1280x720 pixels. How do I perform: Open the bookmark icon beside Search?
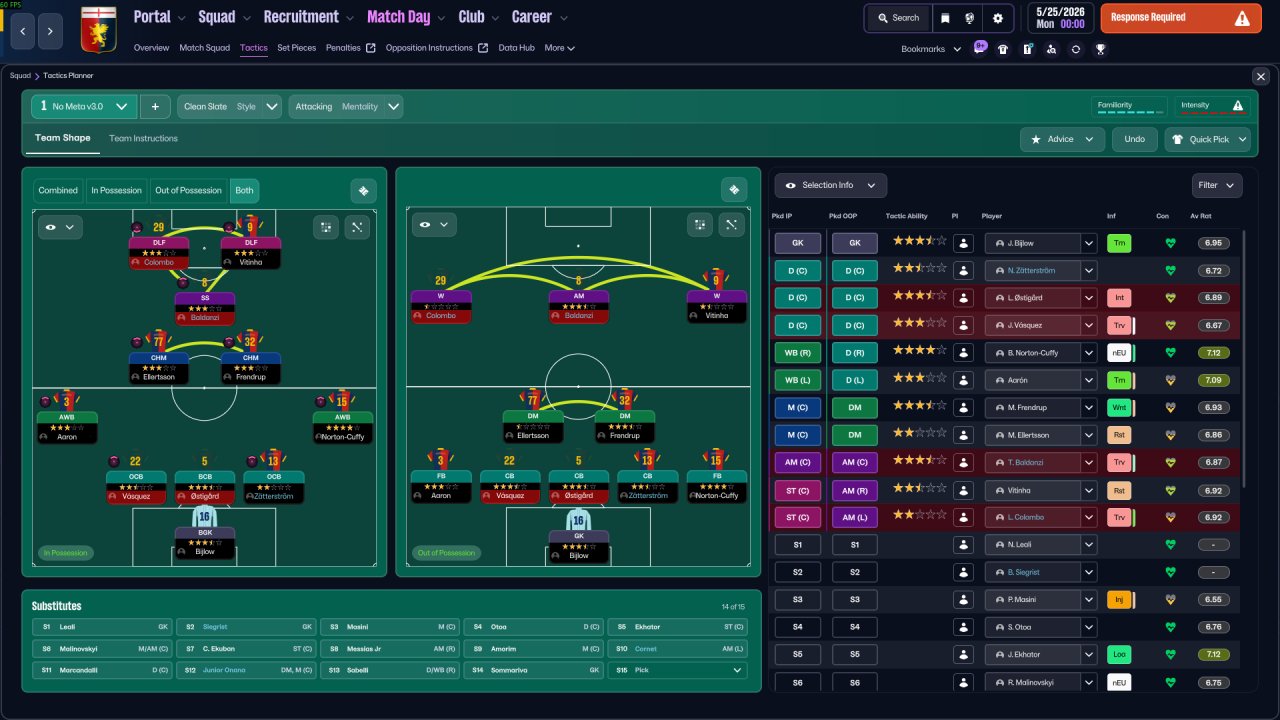[x=946, y=17]
